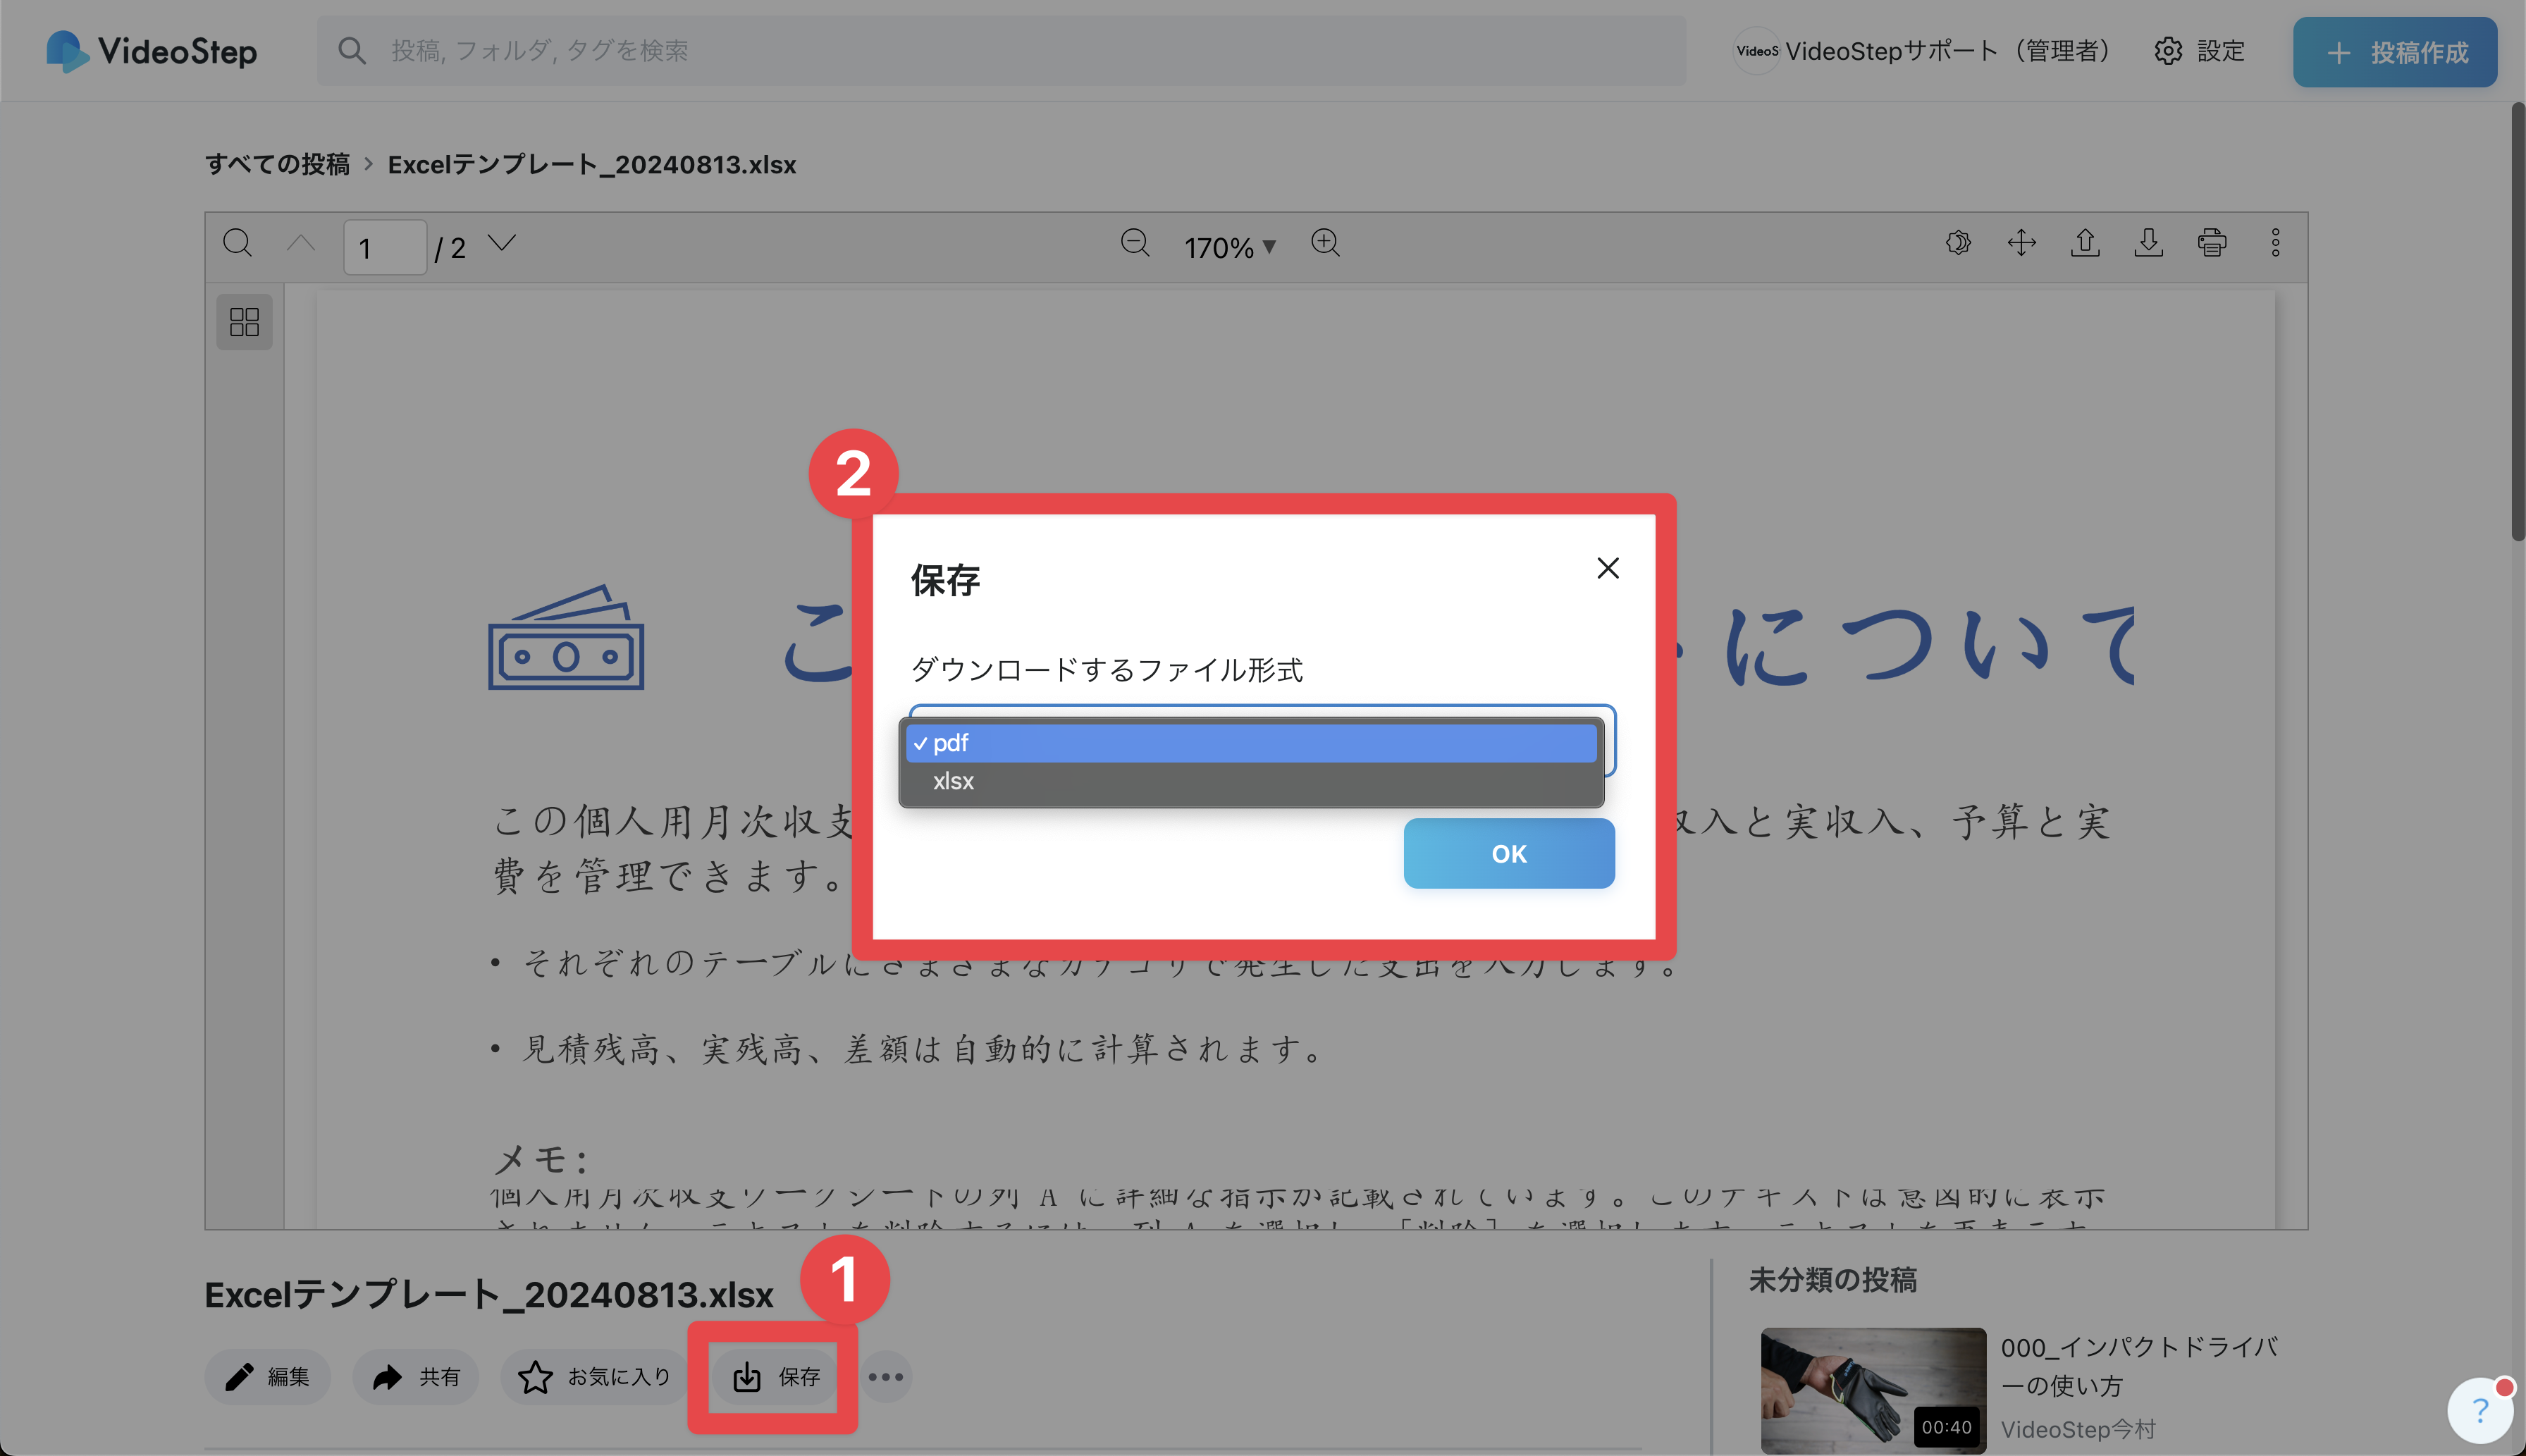The height and width of the screenshot is (1456, 2526).
Task: Open the インパクトドライバー video thumbnail
Action: [x=1872, y=1390]
